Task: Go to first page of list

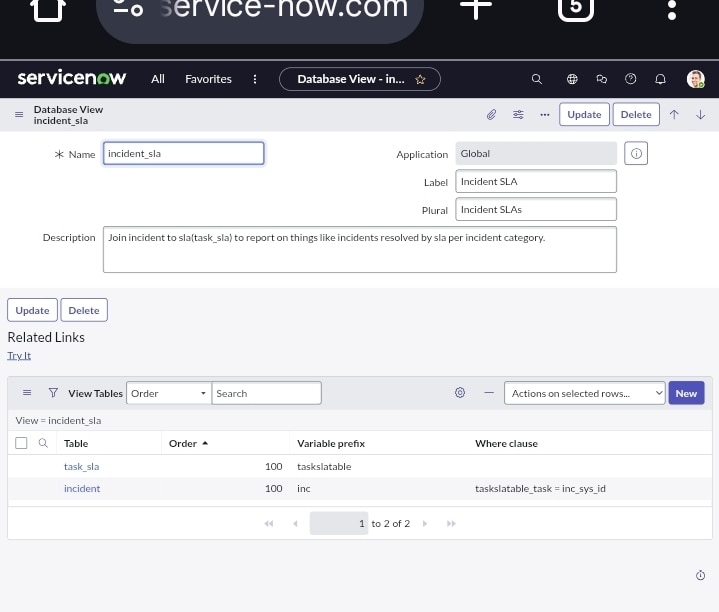Action: [269, 523]
